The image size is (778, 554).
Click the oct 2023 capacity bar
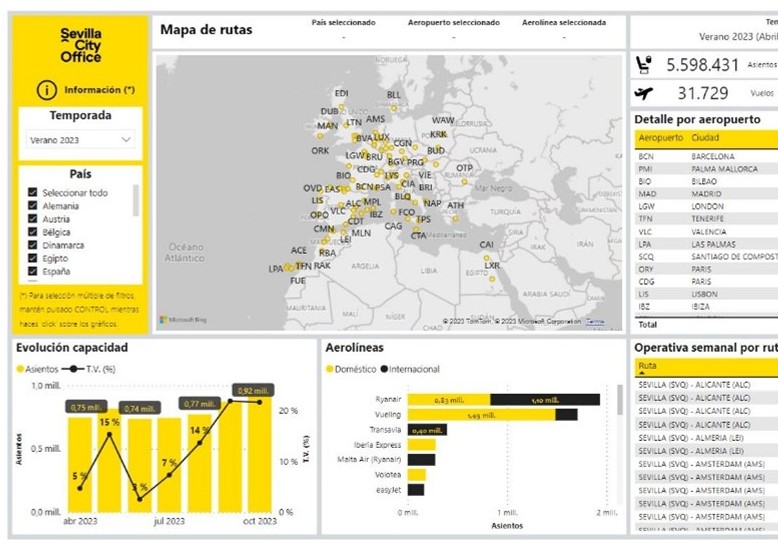pyautogui.click(x=259, y=453)
